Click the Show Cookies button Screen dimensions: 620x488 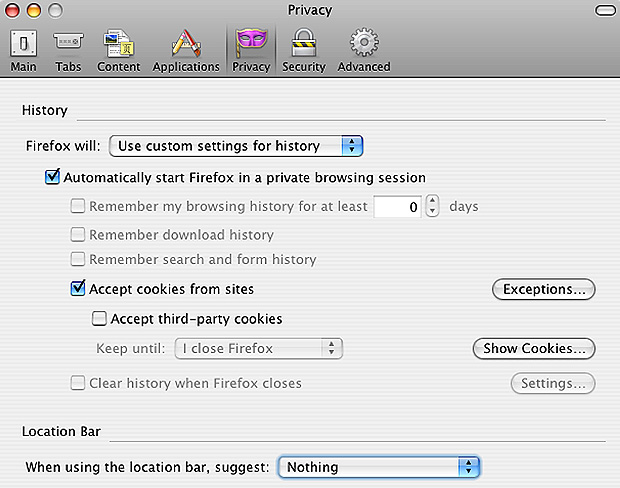[x=534, y=348]
